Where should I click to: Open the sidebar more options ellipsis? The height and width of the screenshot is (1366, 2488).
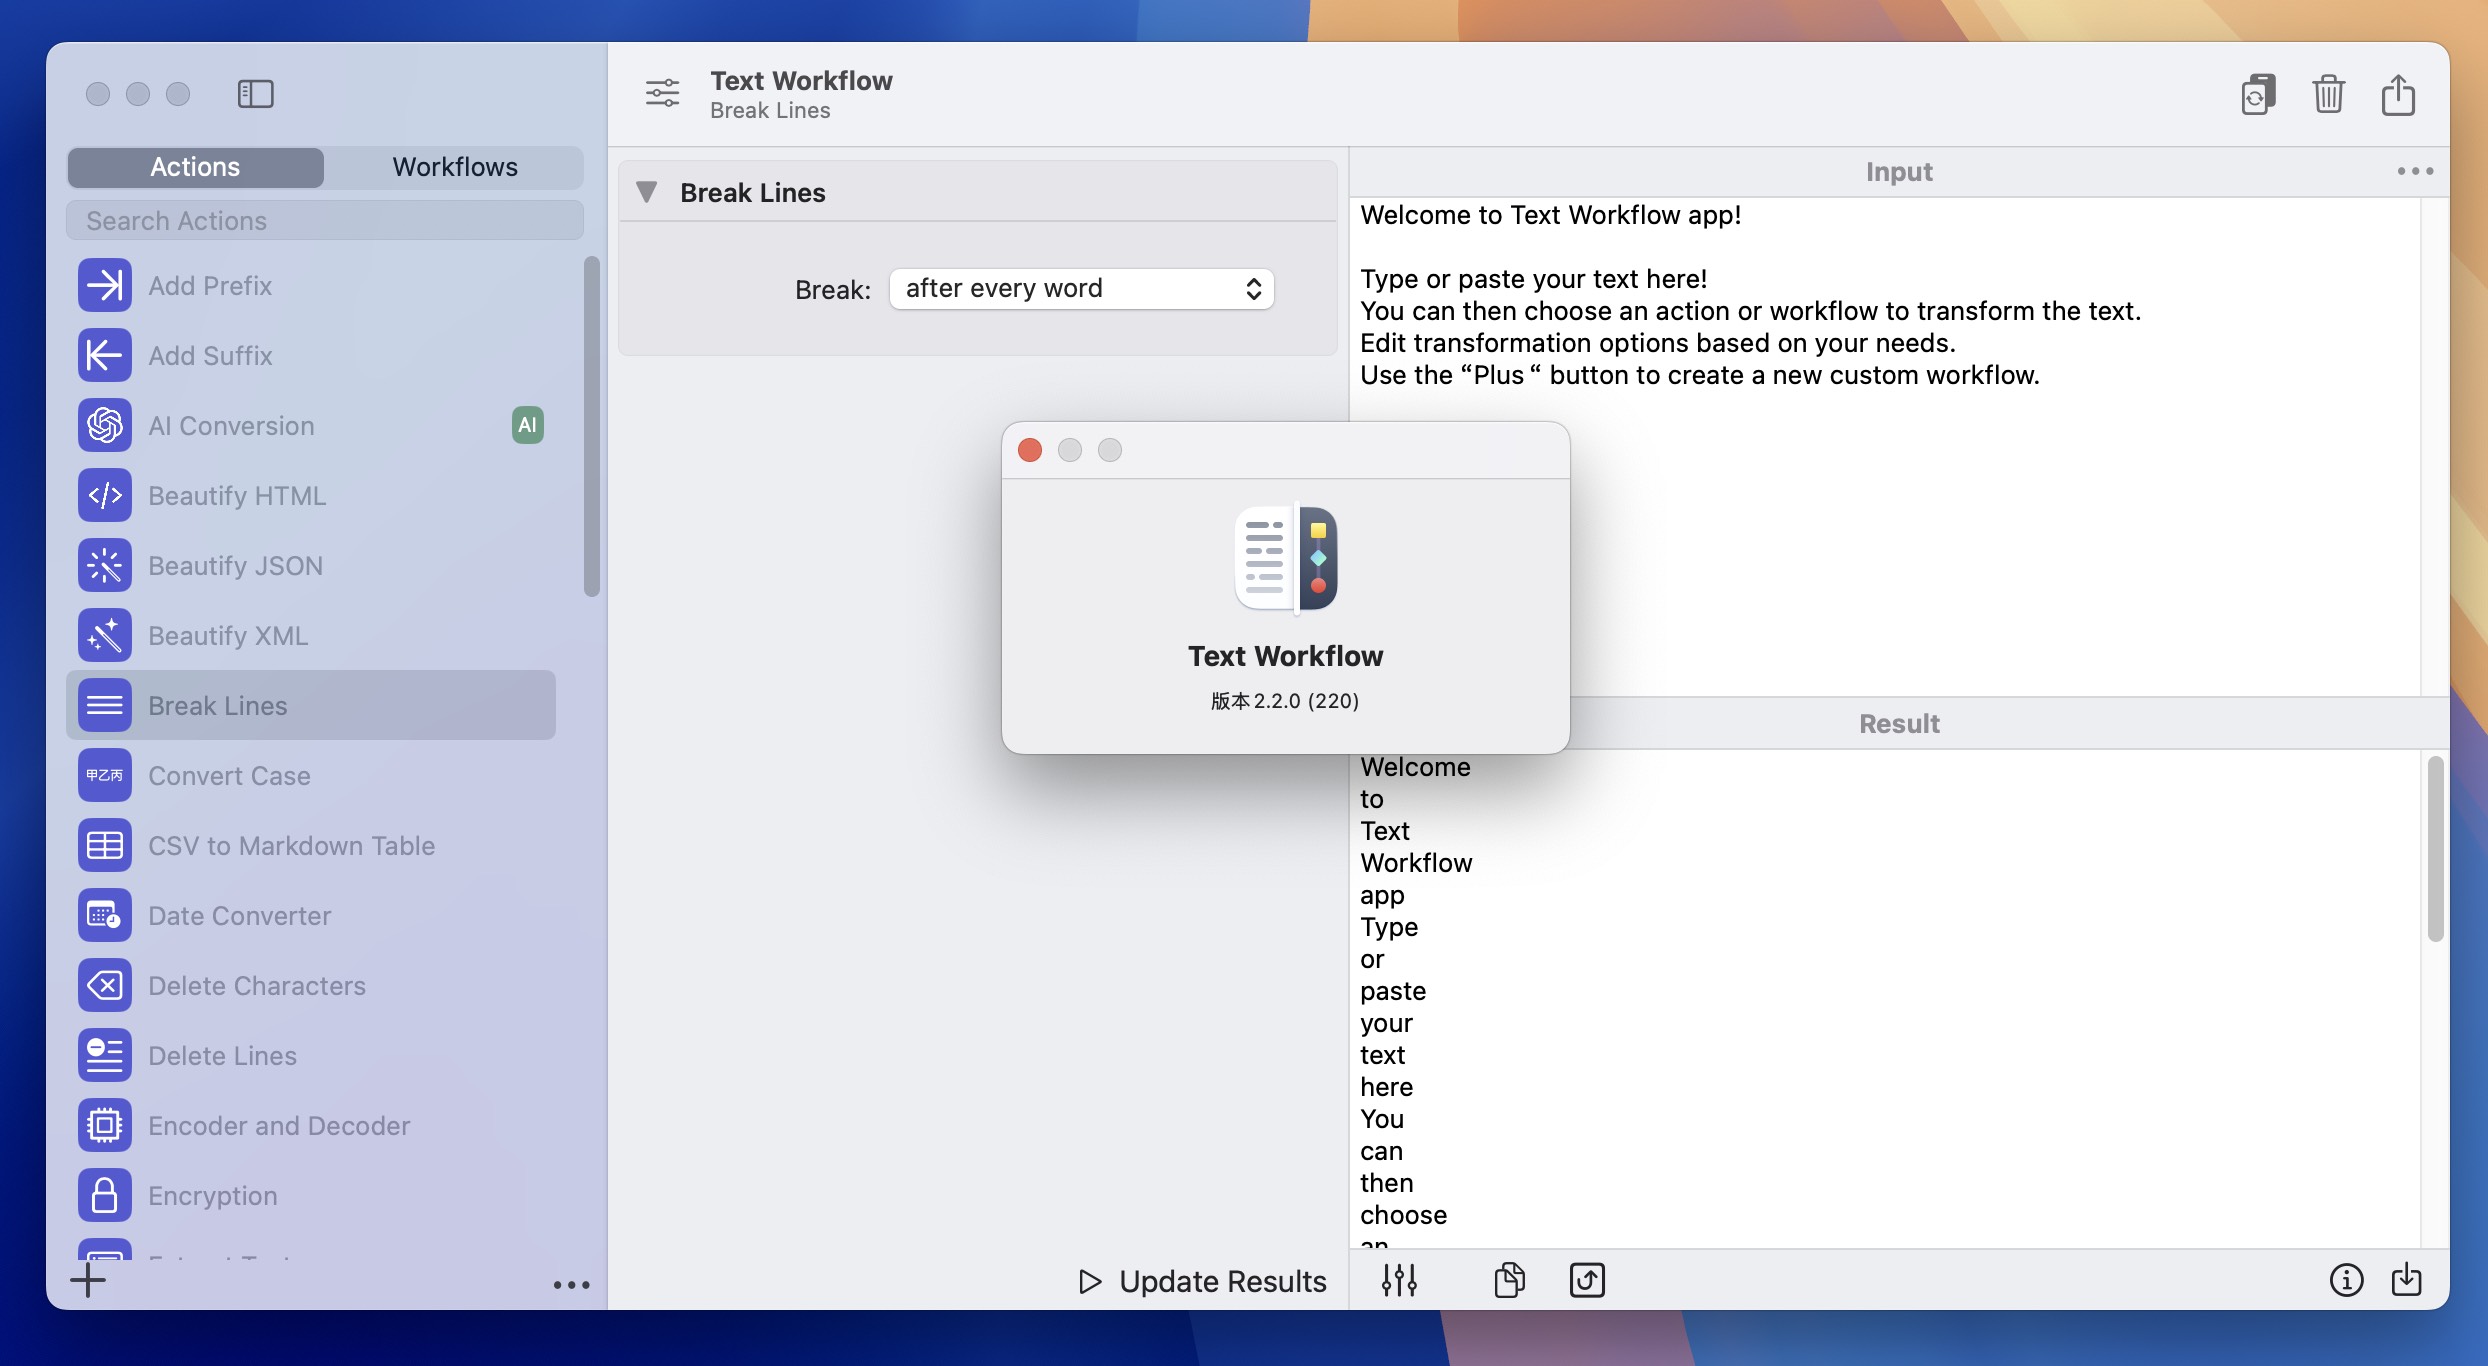[572, 1285]
